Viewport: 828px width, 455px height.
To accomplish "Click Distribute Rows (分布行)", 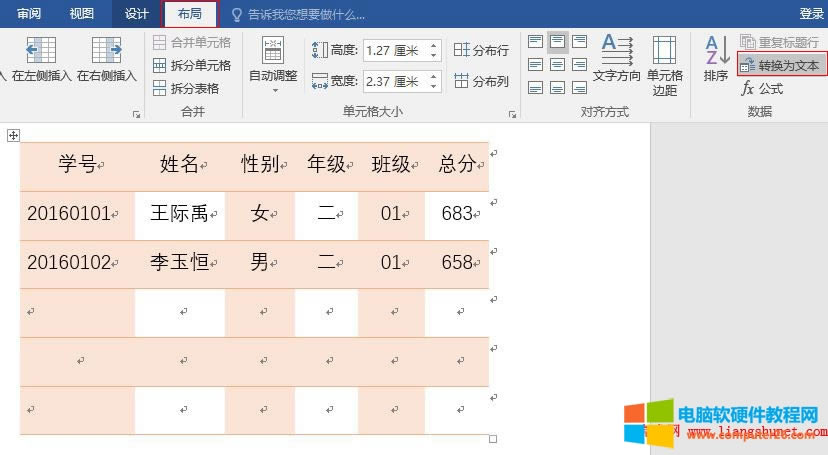I will (x=481, y=50).
